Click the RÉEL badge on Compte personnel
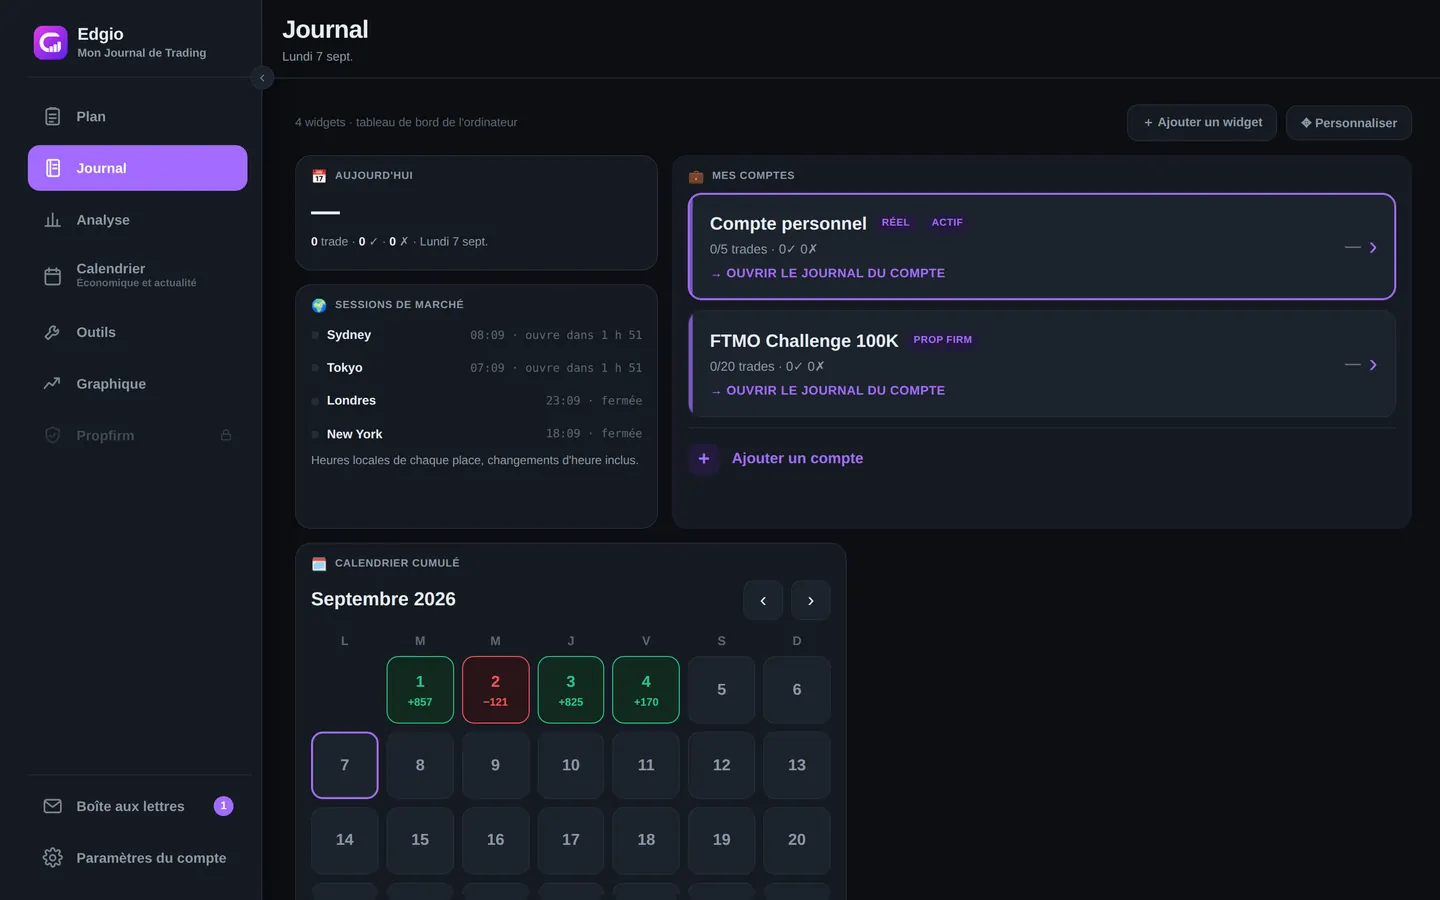 pos(896,222)
